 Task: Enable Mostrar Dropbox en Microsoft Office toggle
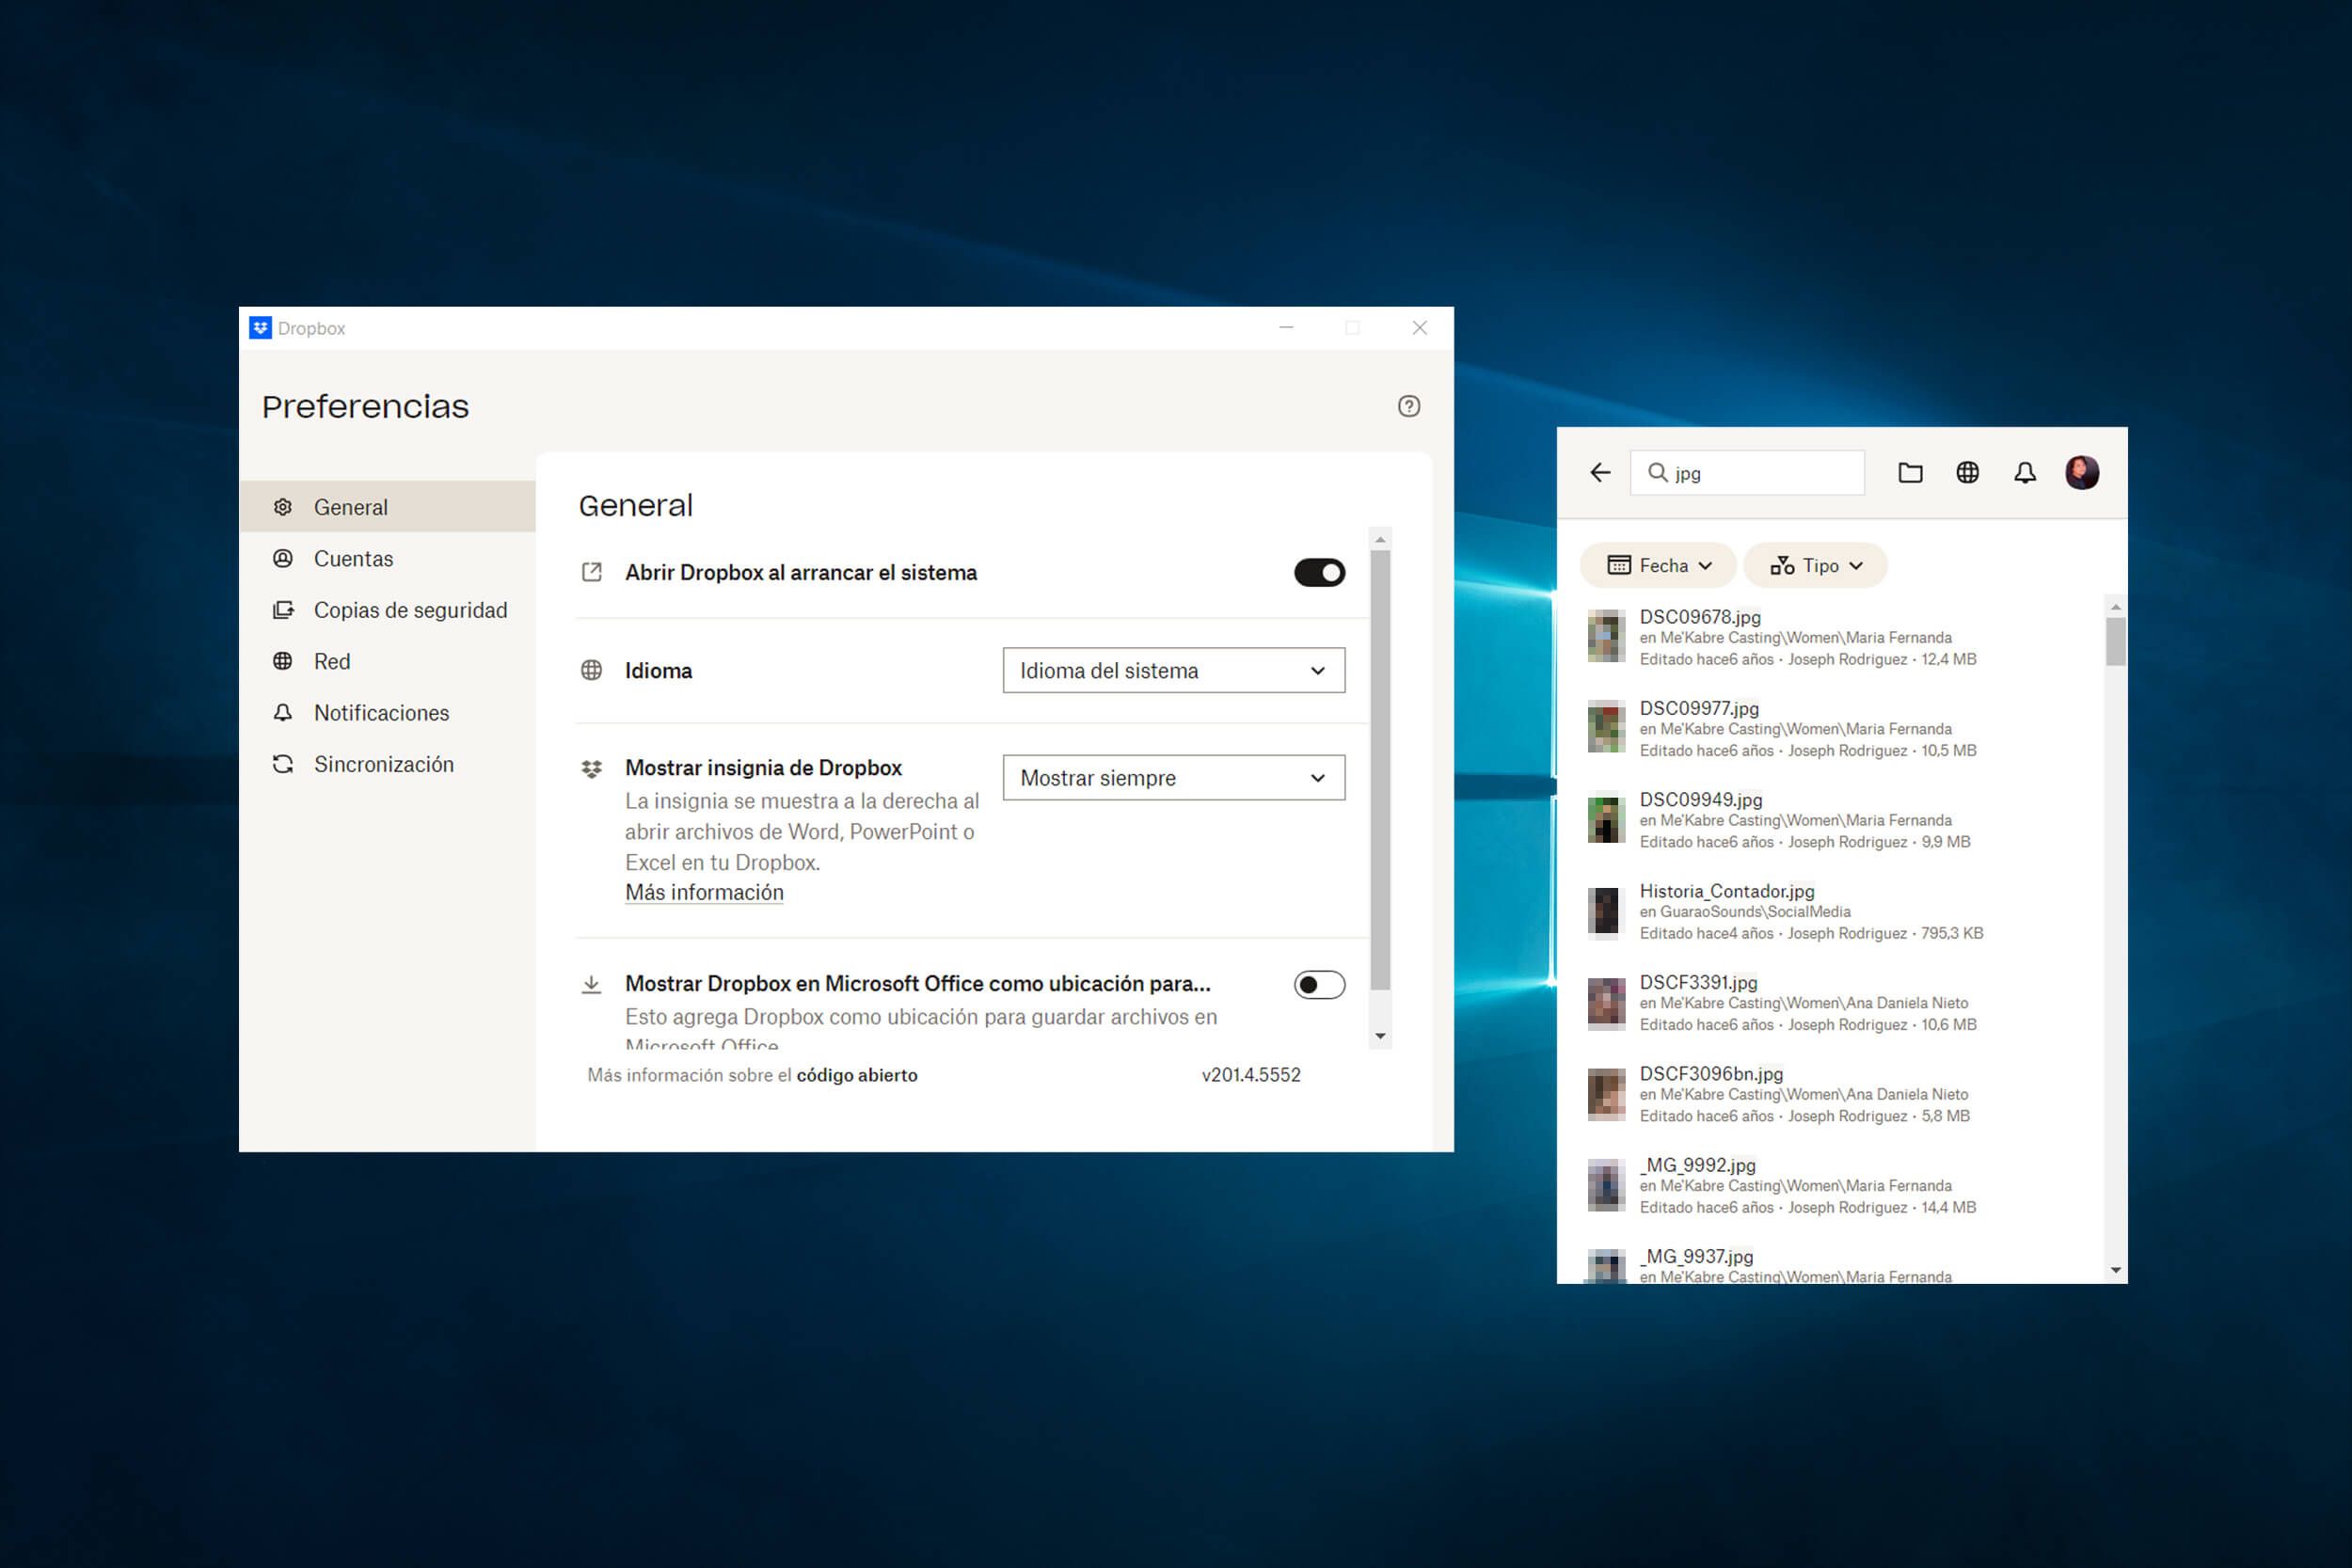pos(1319,985)
